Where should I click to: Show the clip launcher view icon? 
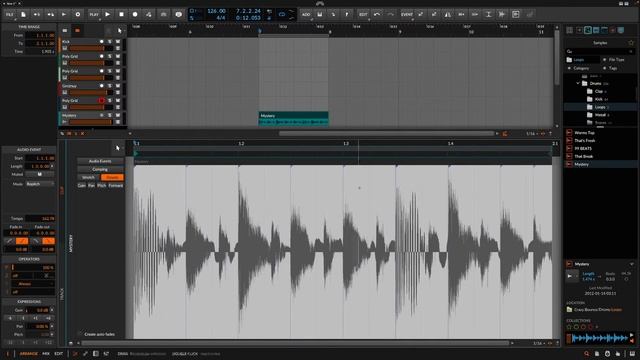[x=64, y=31]
